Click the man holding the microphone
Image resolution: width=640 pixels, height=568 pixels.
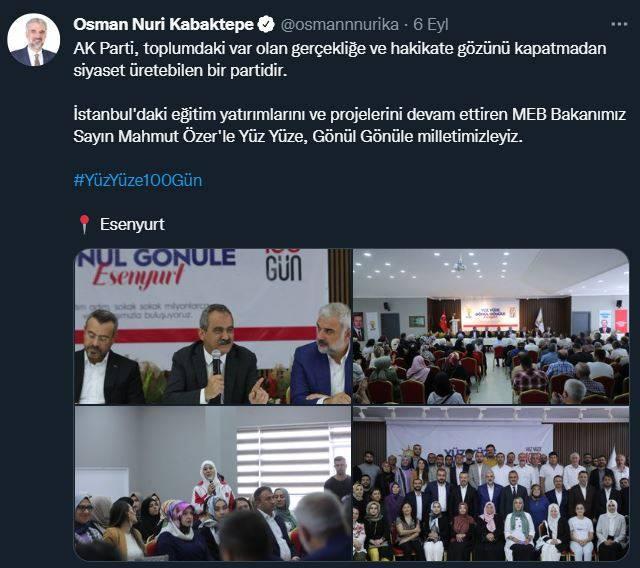pyautogui.click(x=215, y=355)
